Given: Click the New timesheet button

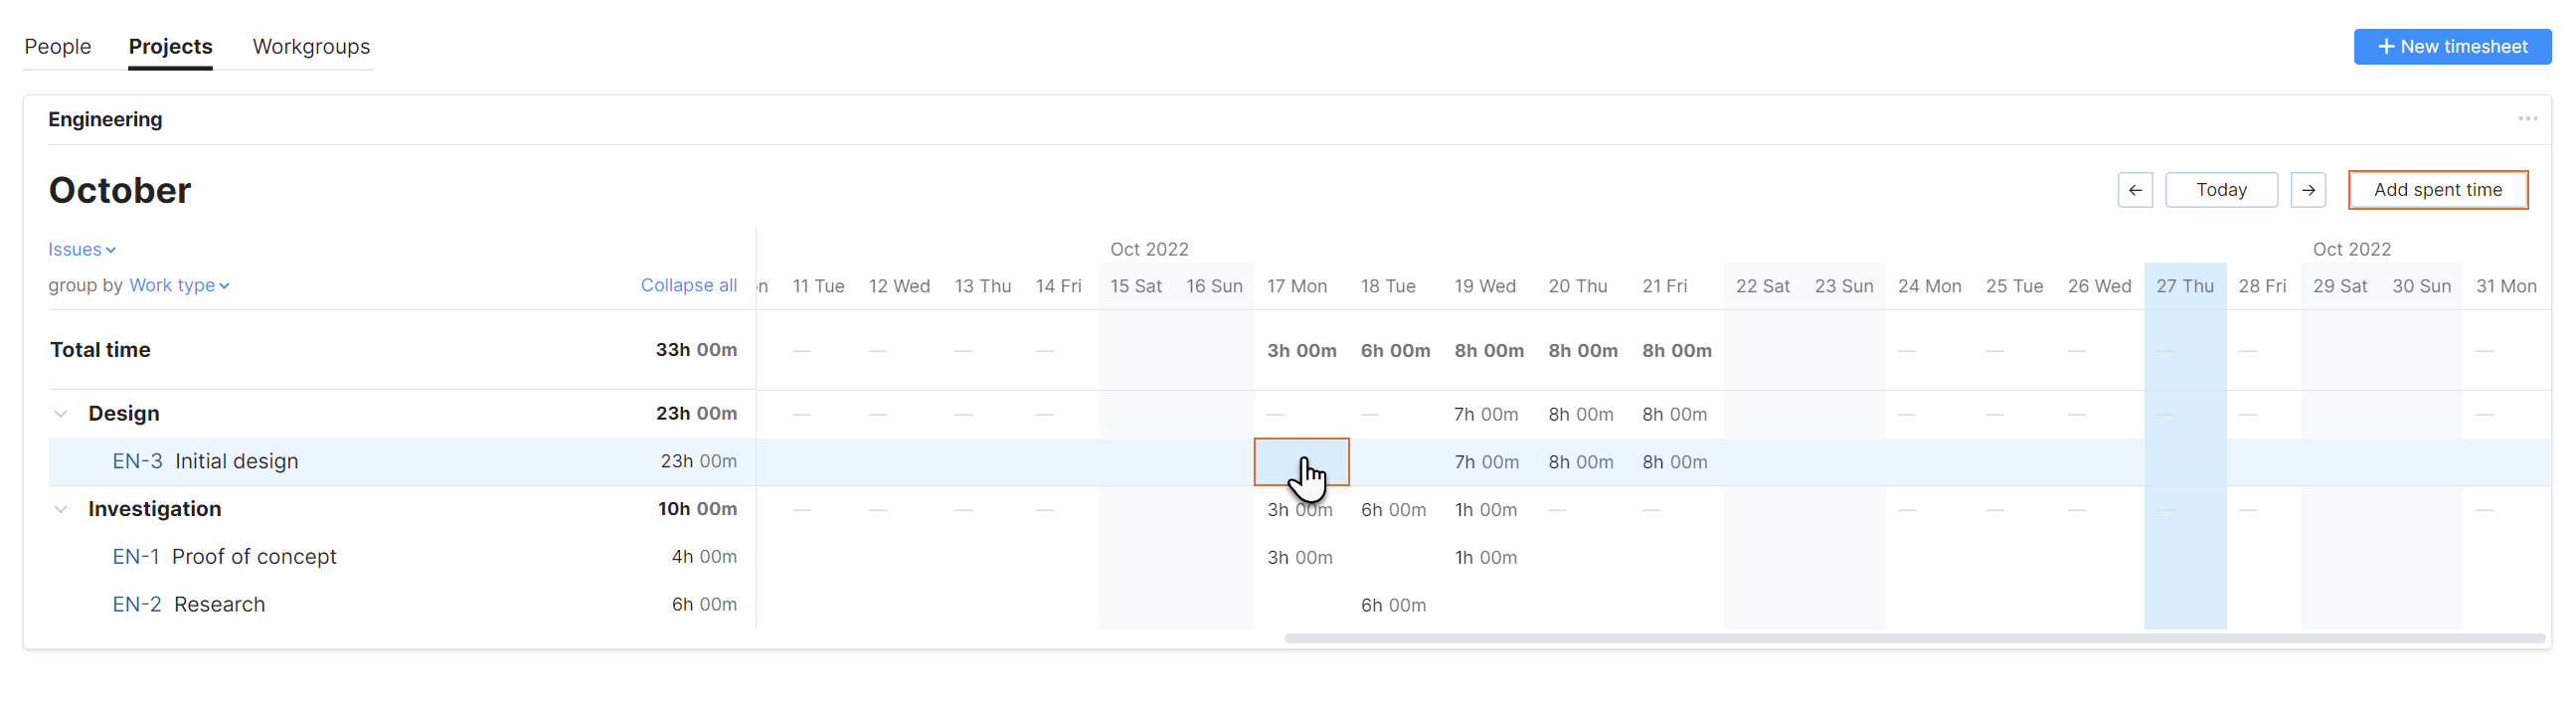Looking at the screenshot, I should click(2452, 46).
